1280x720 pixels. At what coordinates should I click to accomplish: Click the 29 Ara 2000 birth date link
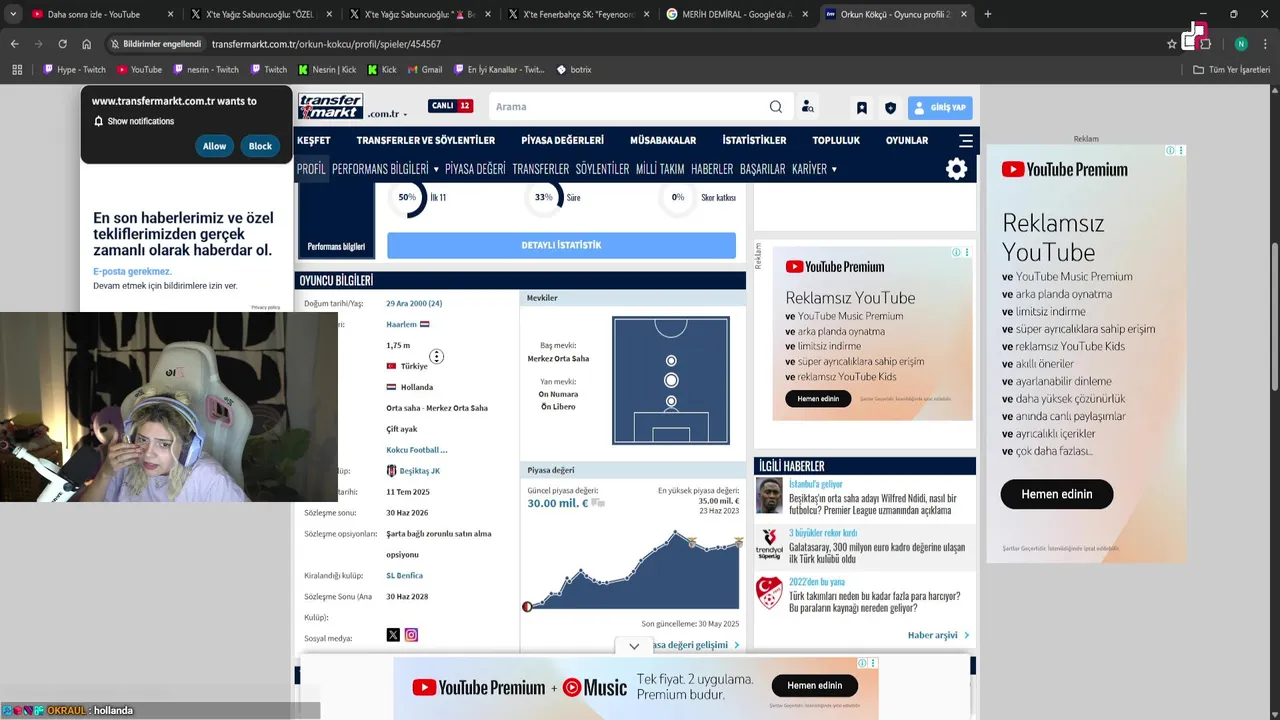coord(414,303)
